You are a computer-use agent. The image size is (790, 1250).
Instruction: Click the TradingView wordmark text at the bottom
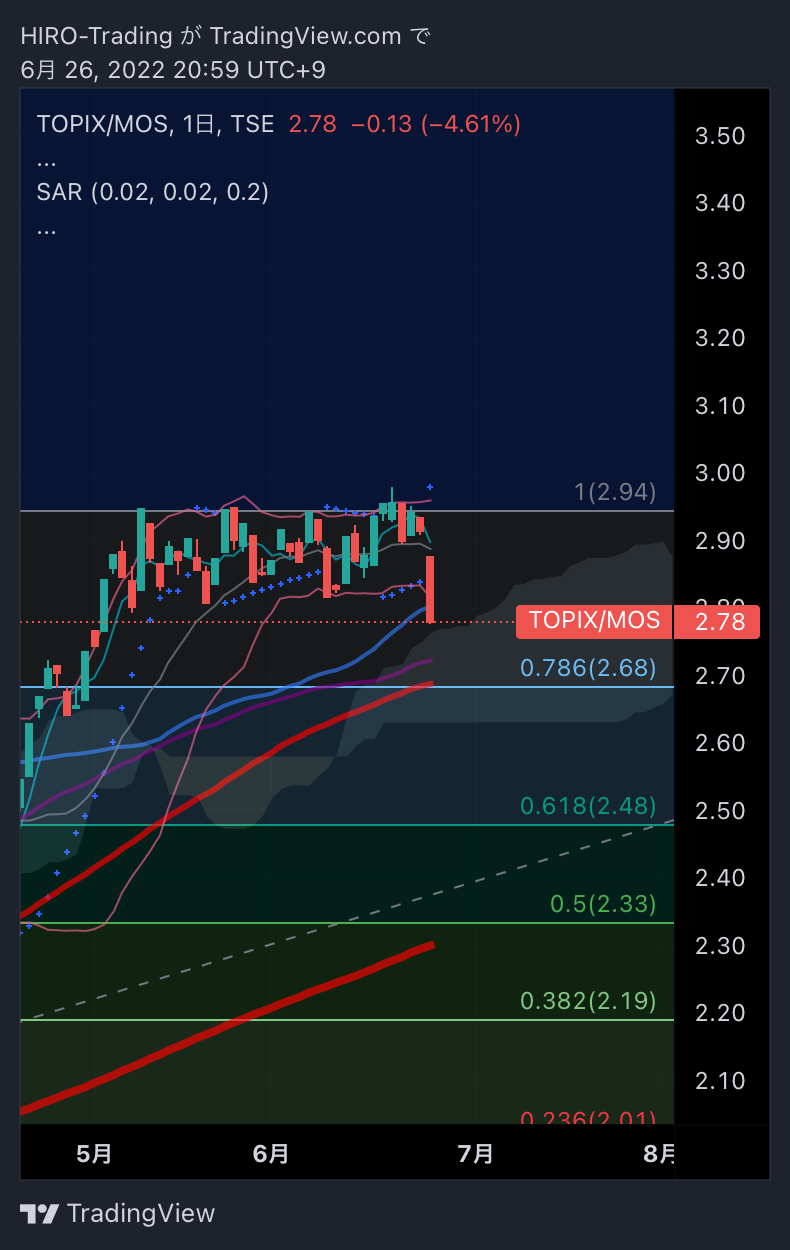coord(141,1214)
